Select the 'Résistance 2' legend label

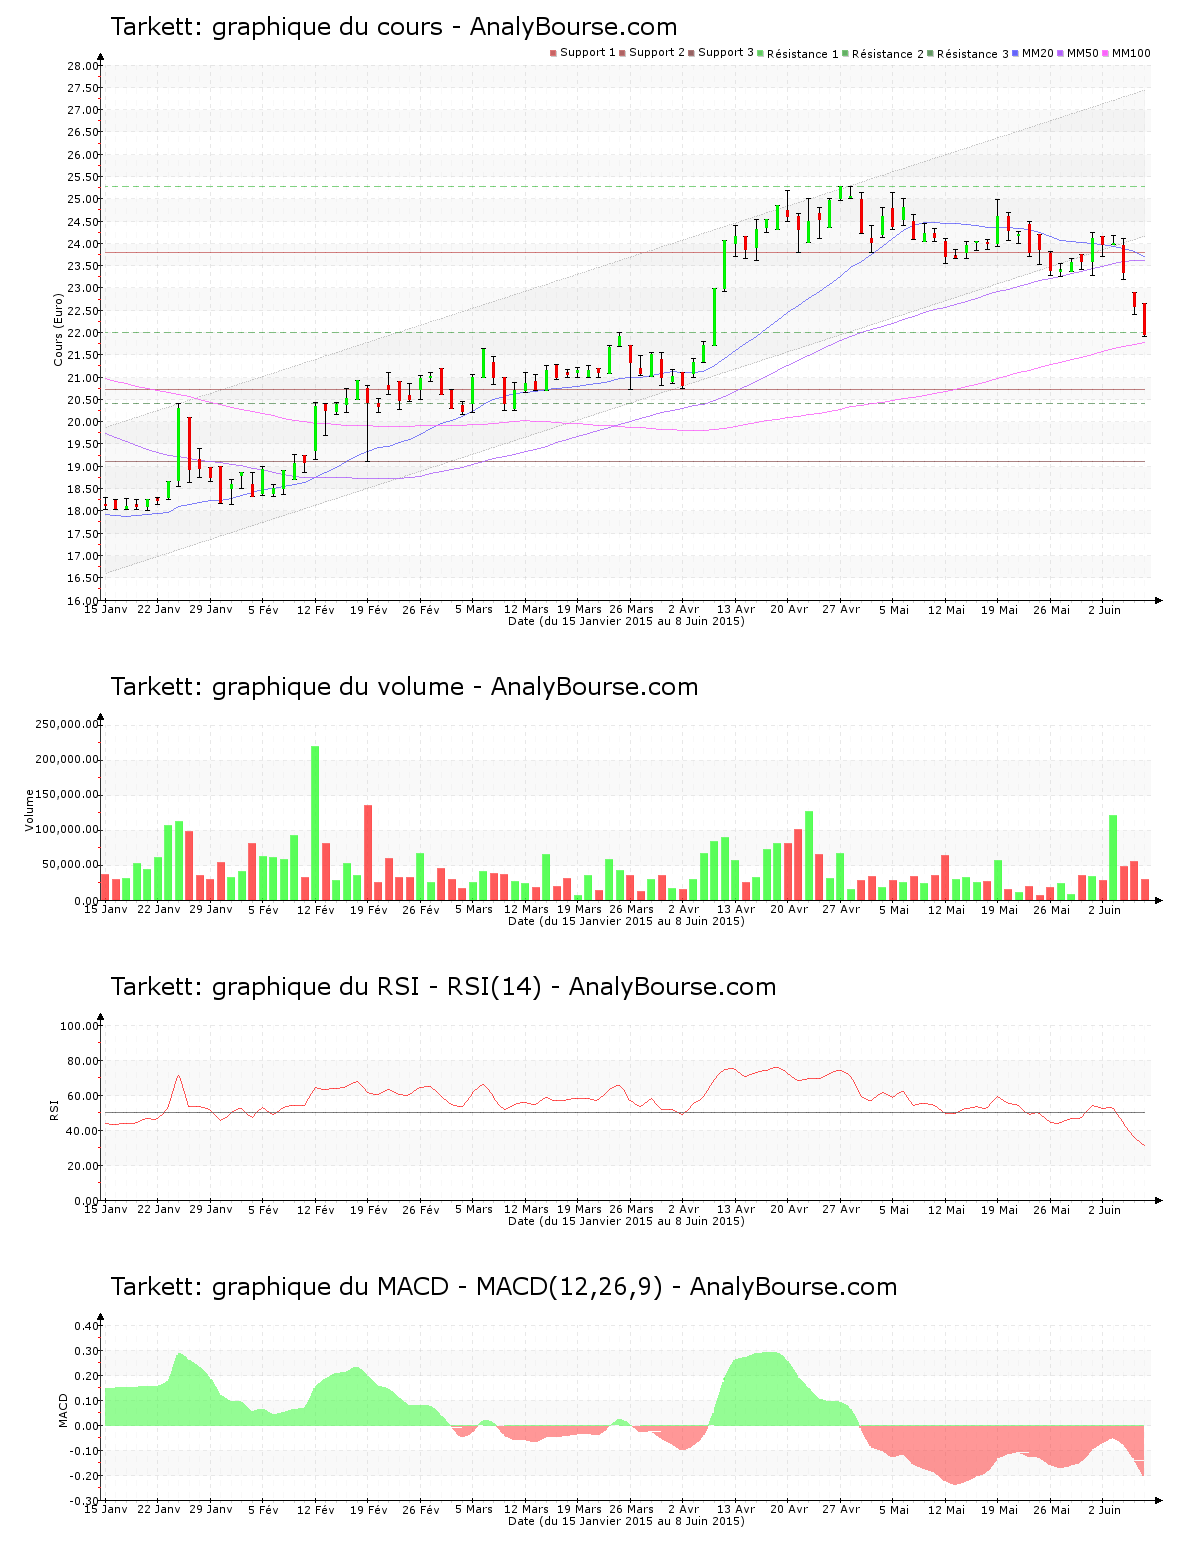888,54
